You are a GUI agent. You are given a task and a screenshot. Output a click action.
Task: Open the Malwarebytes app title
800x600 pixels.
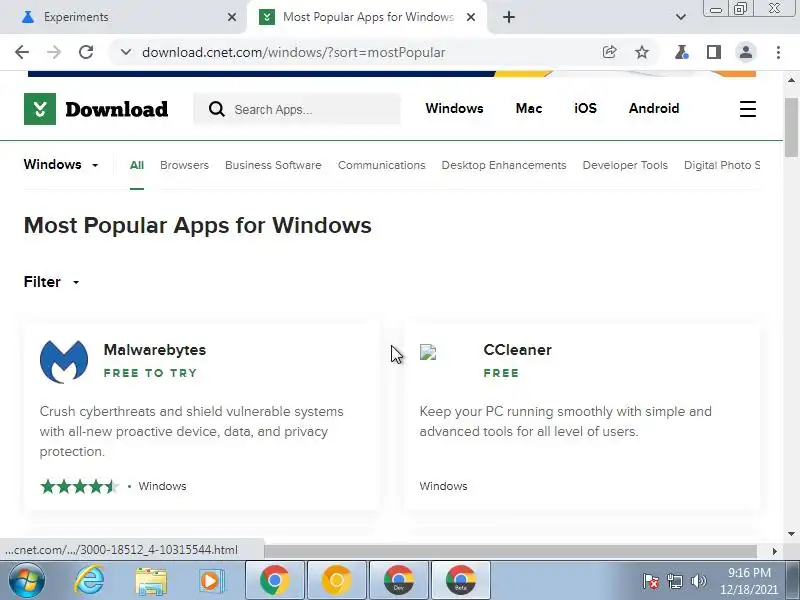[x=155, y=350]
